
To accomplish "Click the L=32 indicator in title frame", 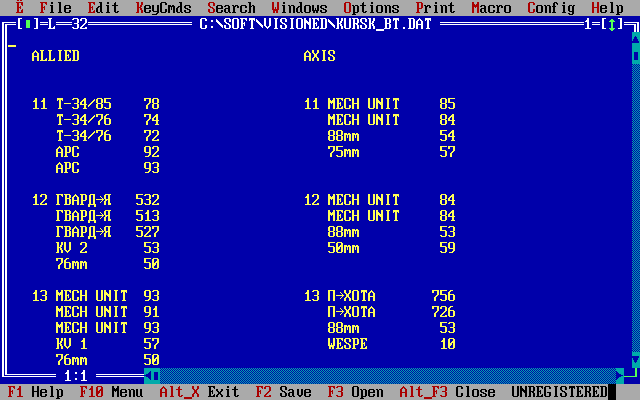I will click(68, 24).
